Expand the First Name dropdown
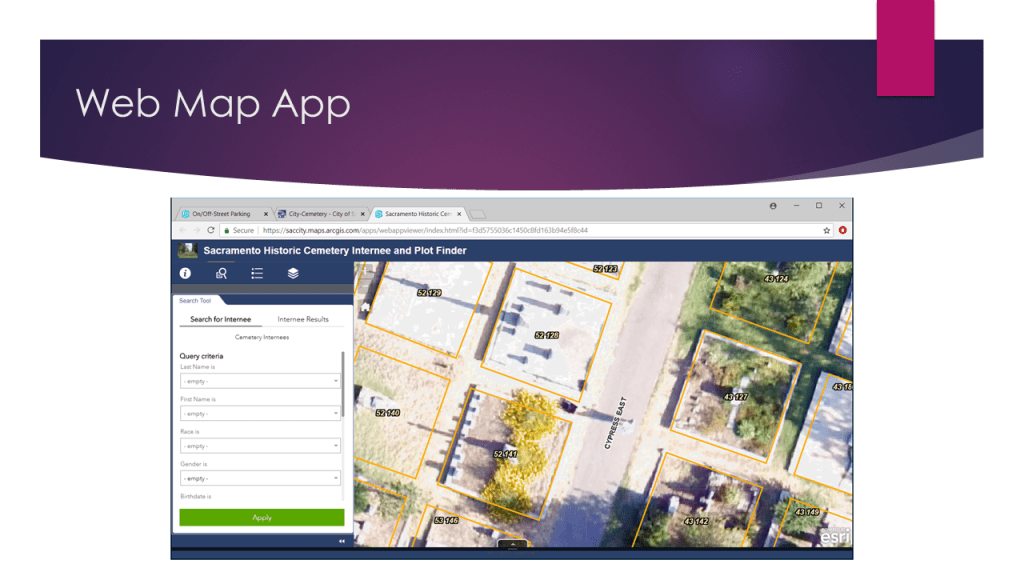 click(x=260, y=413)
